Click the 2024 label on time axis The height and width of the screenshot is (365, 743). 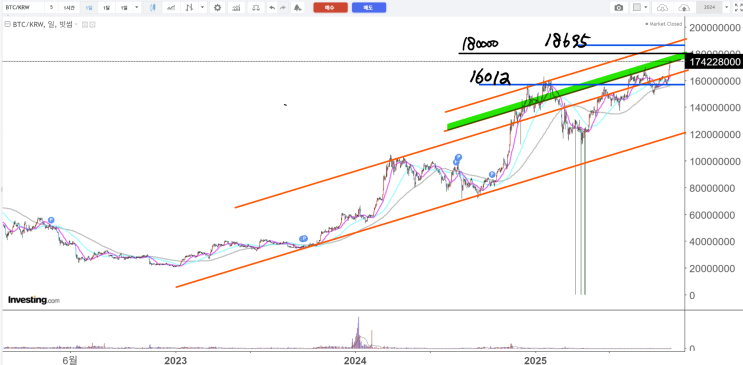click(354, 360)
